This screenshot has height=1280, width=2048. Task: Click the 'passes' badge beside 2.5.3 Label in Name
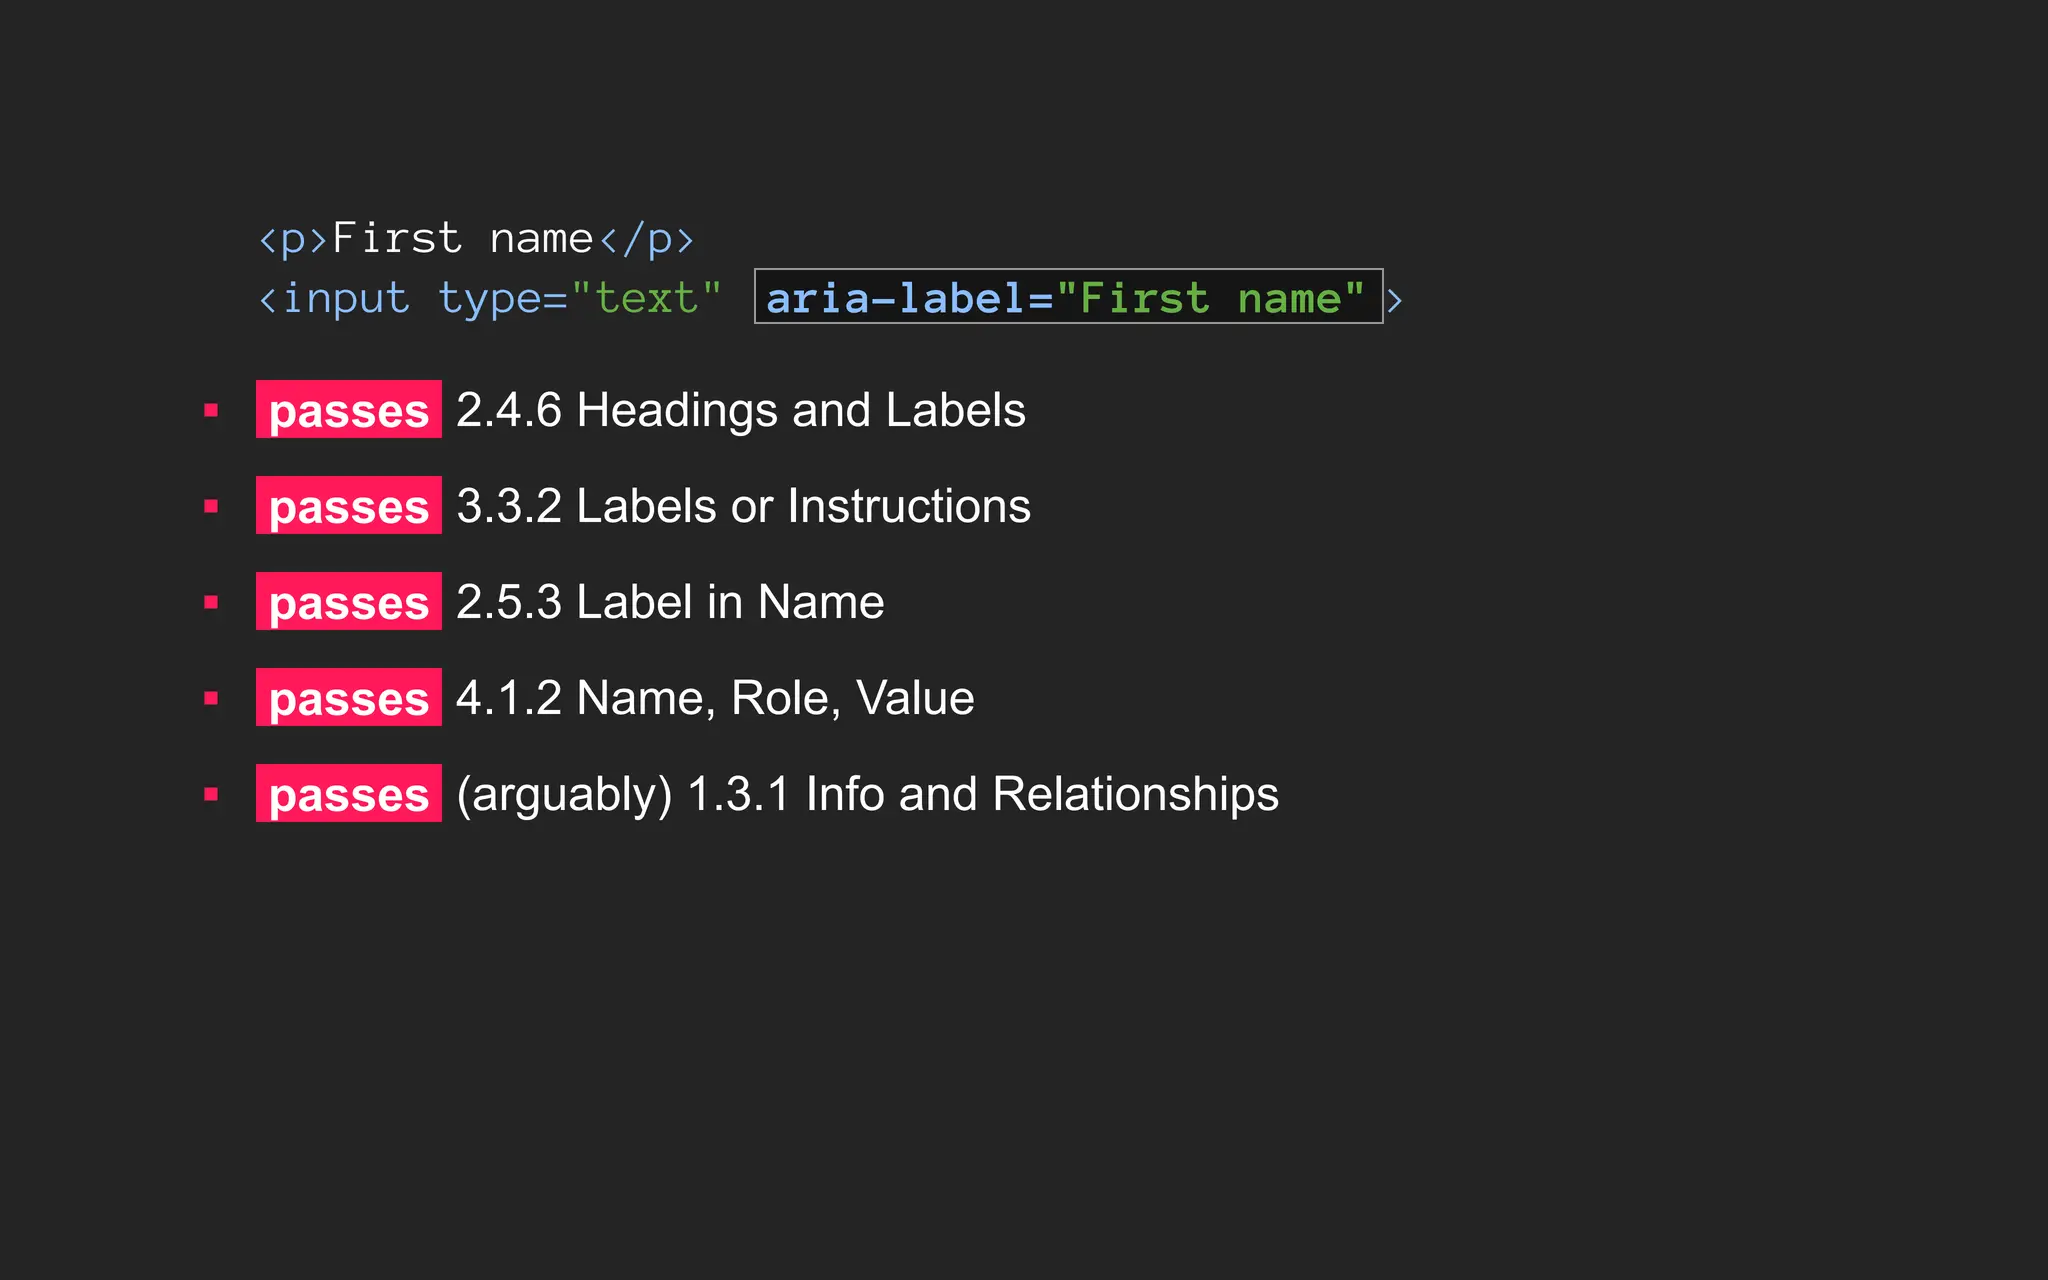(x=348, y=601)
